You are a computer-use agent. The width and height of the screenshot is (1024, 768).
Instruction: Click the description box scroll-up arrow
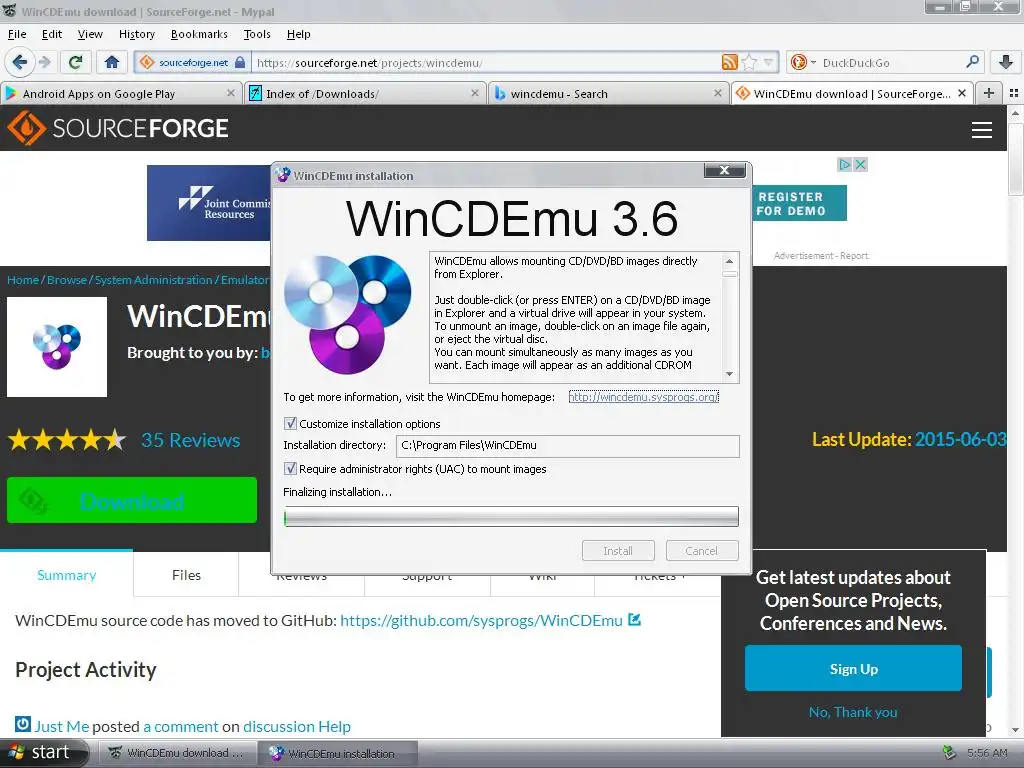[729, 261]
